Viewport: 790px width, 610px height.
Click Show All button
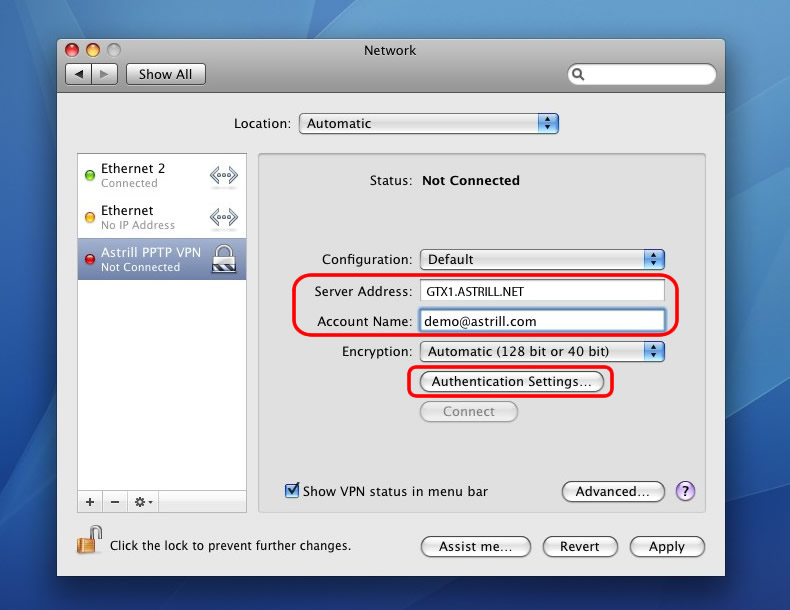click(x=166, y=74)
